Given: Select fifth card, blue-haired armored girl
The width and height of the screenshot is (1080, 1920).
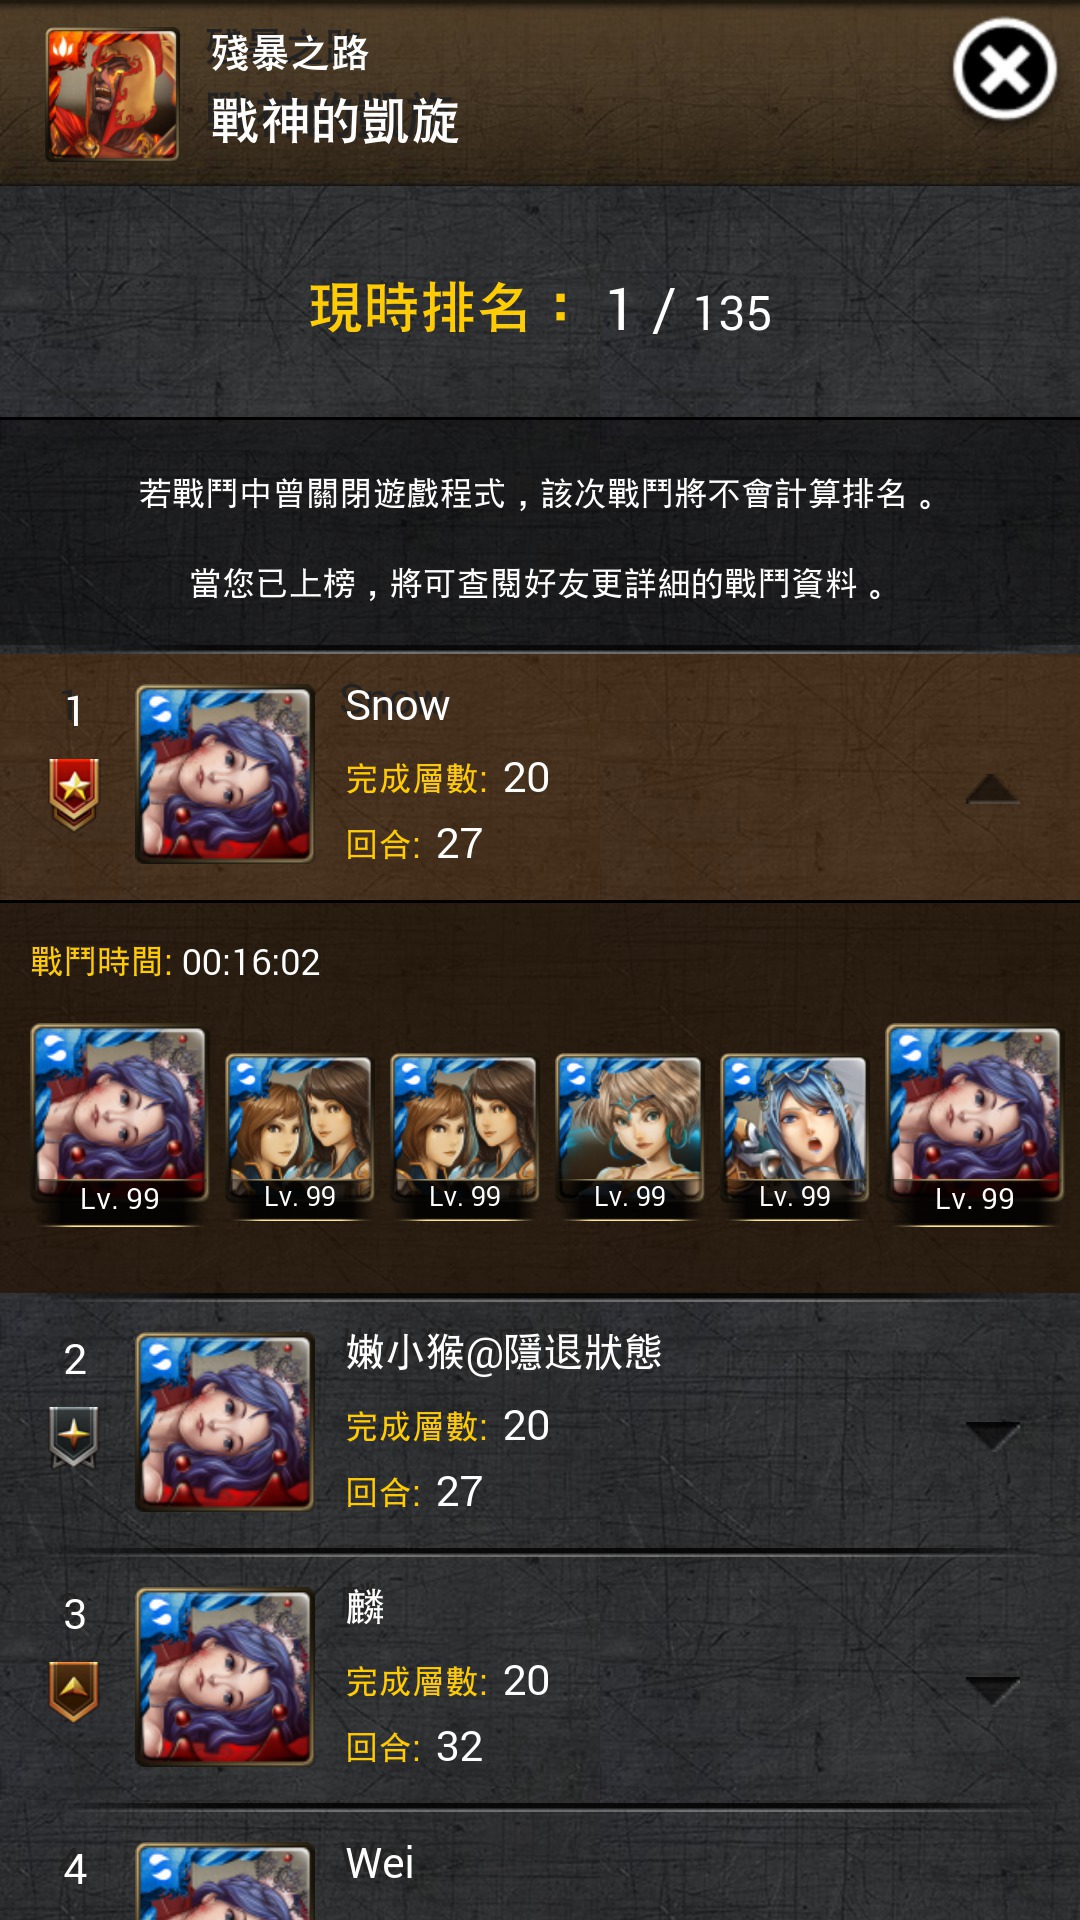Looking at the screenshot, I should point(794,1135).
